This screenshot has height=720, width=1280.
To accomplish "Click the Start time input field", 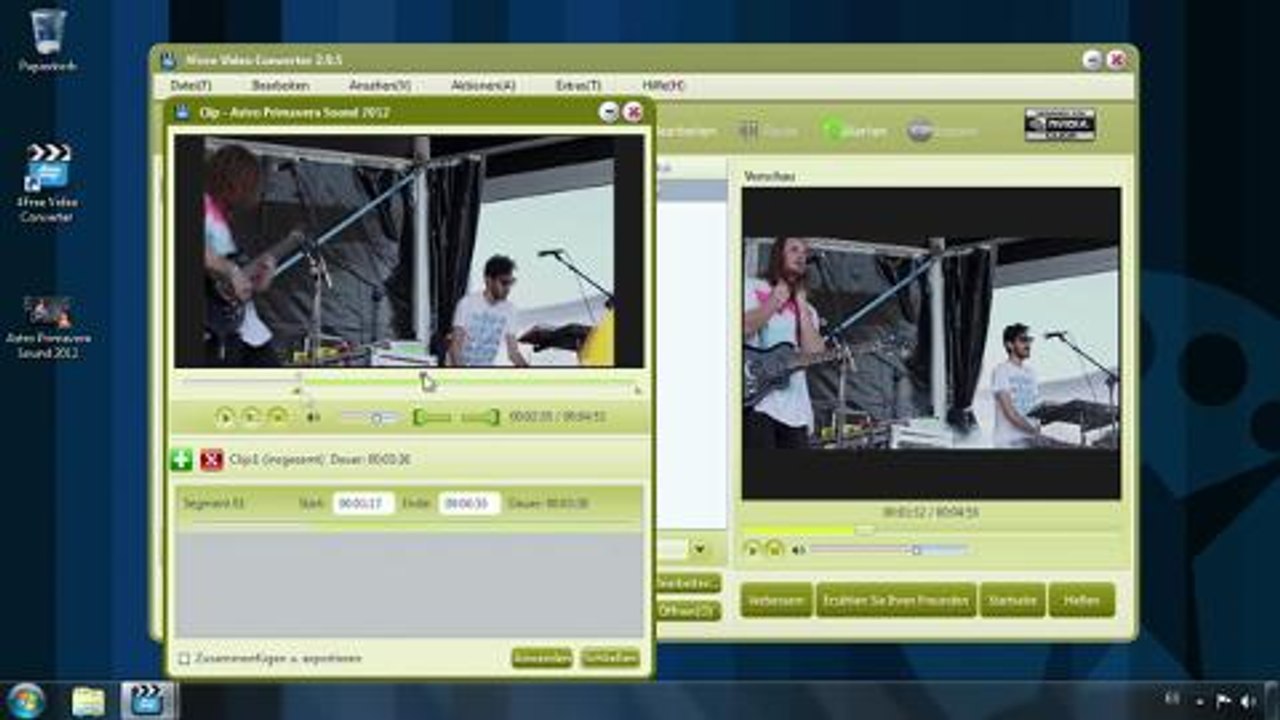I will tap(364, 504).
